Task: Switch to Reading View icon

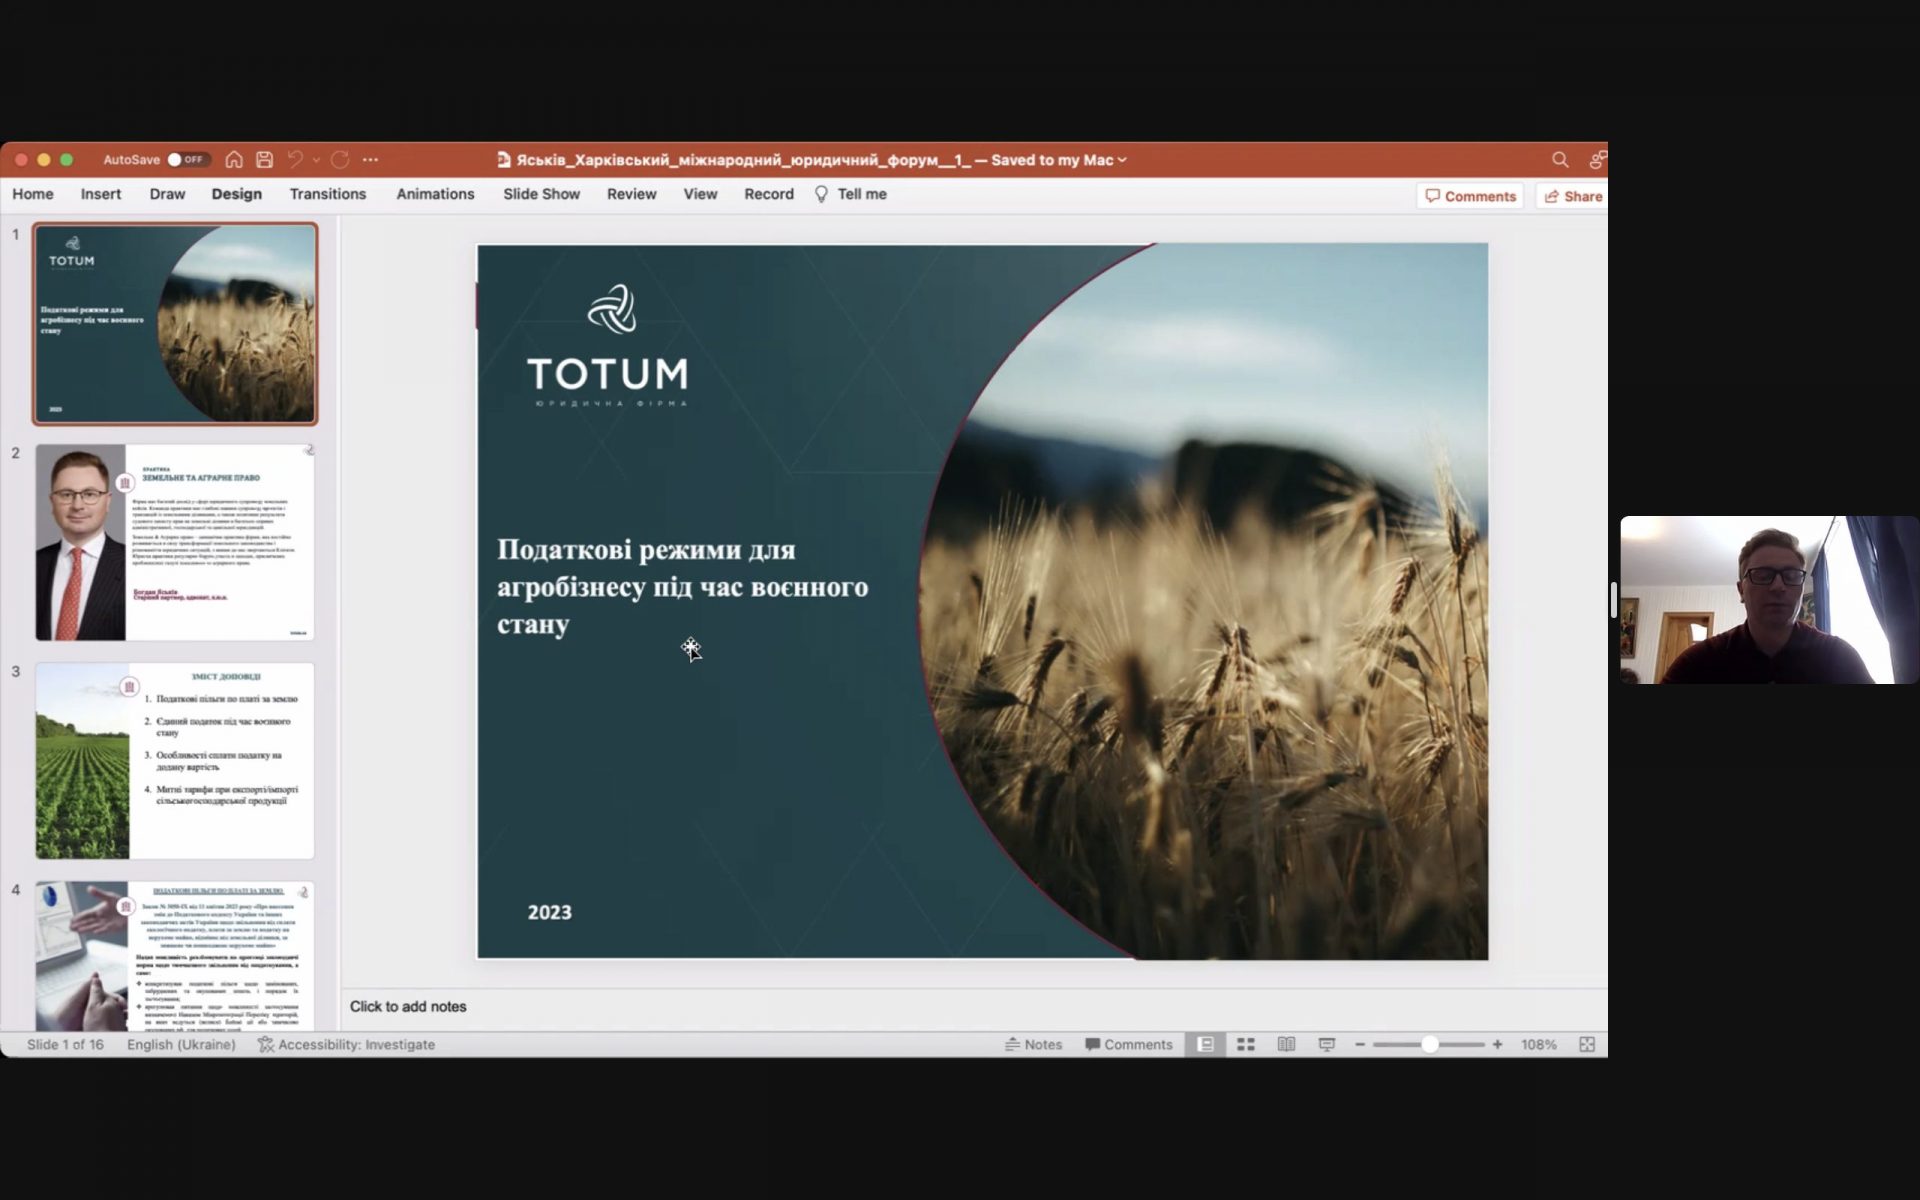Action: pyautogui.click(x=1286, y=1044)
